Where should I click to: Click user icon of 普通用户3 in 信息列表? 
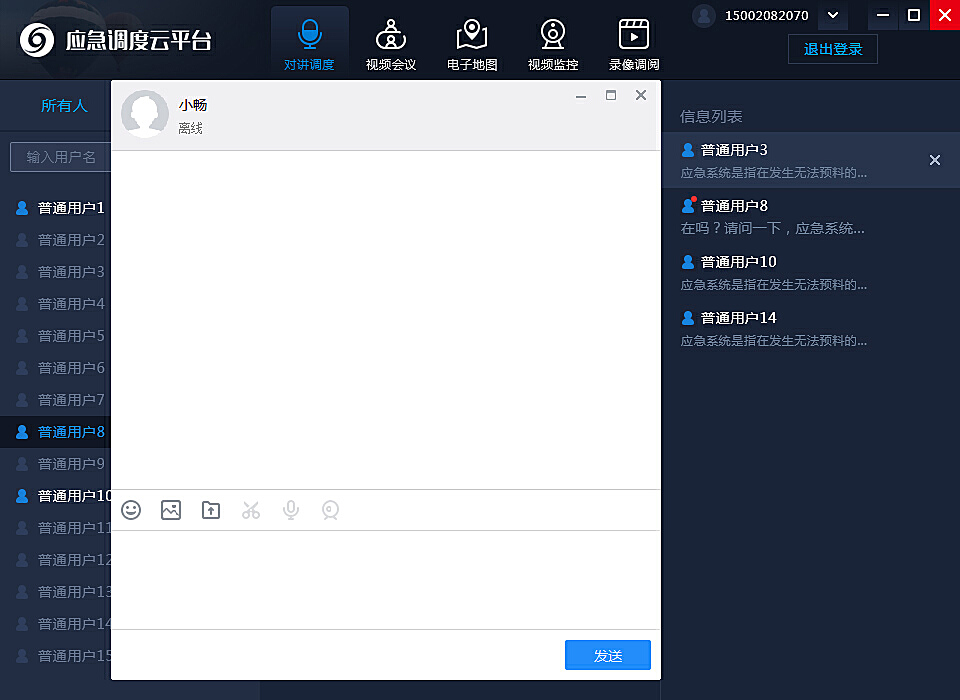tap(688, 149)
